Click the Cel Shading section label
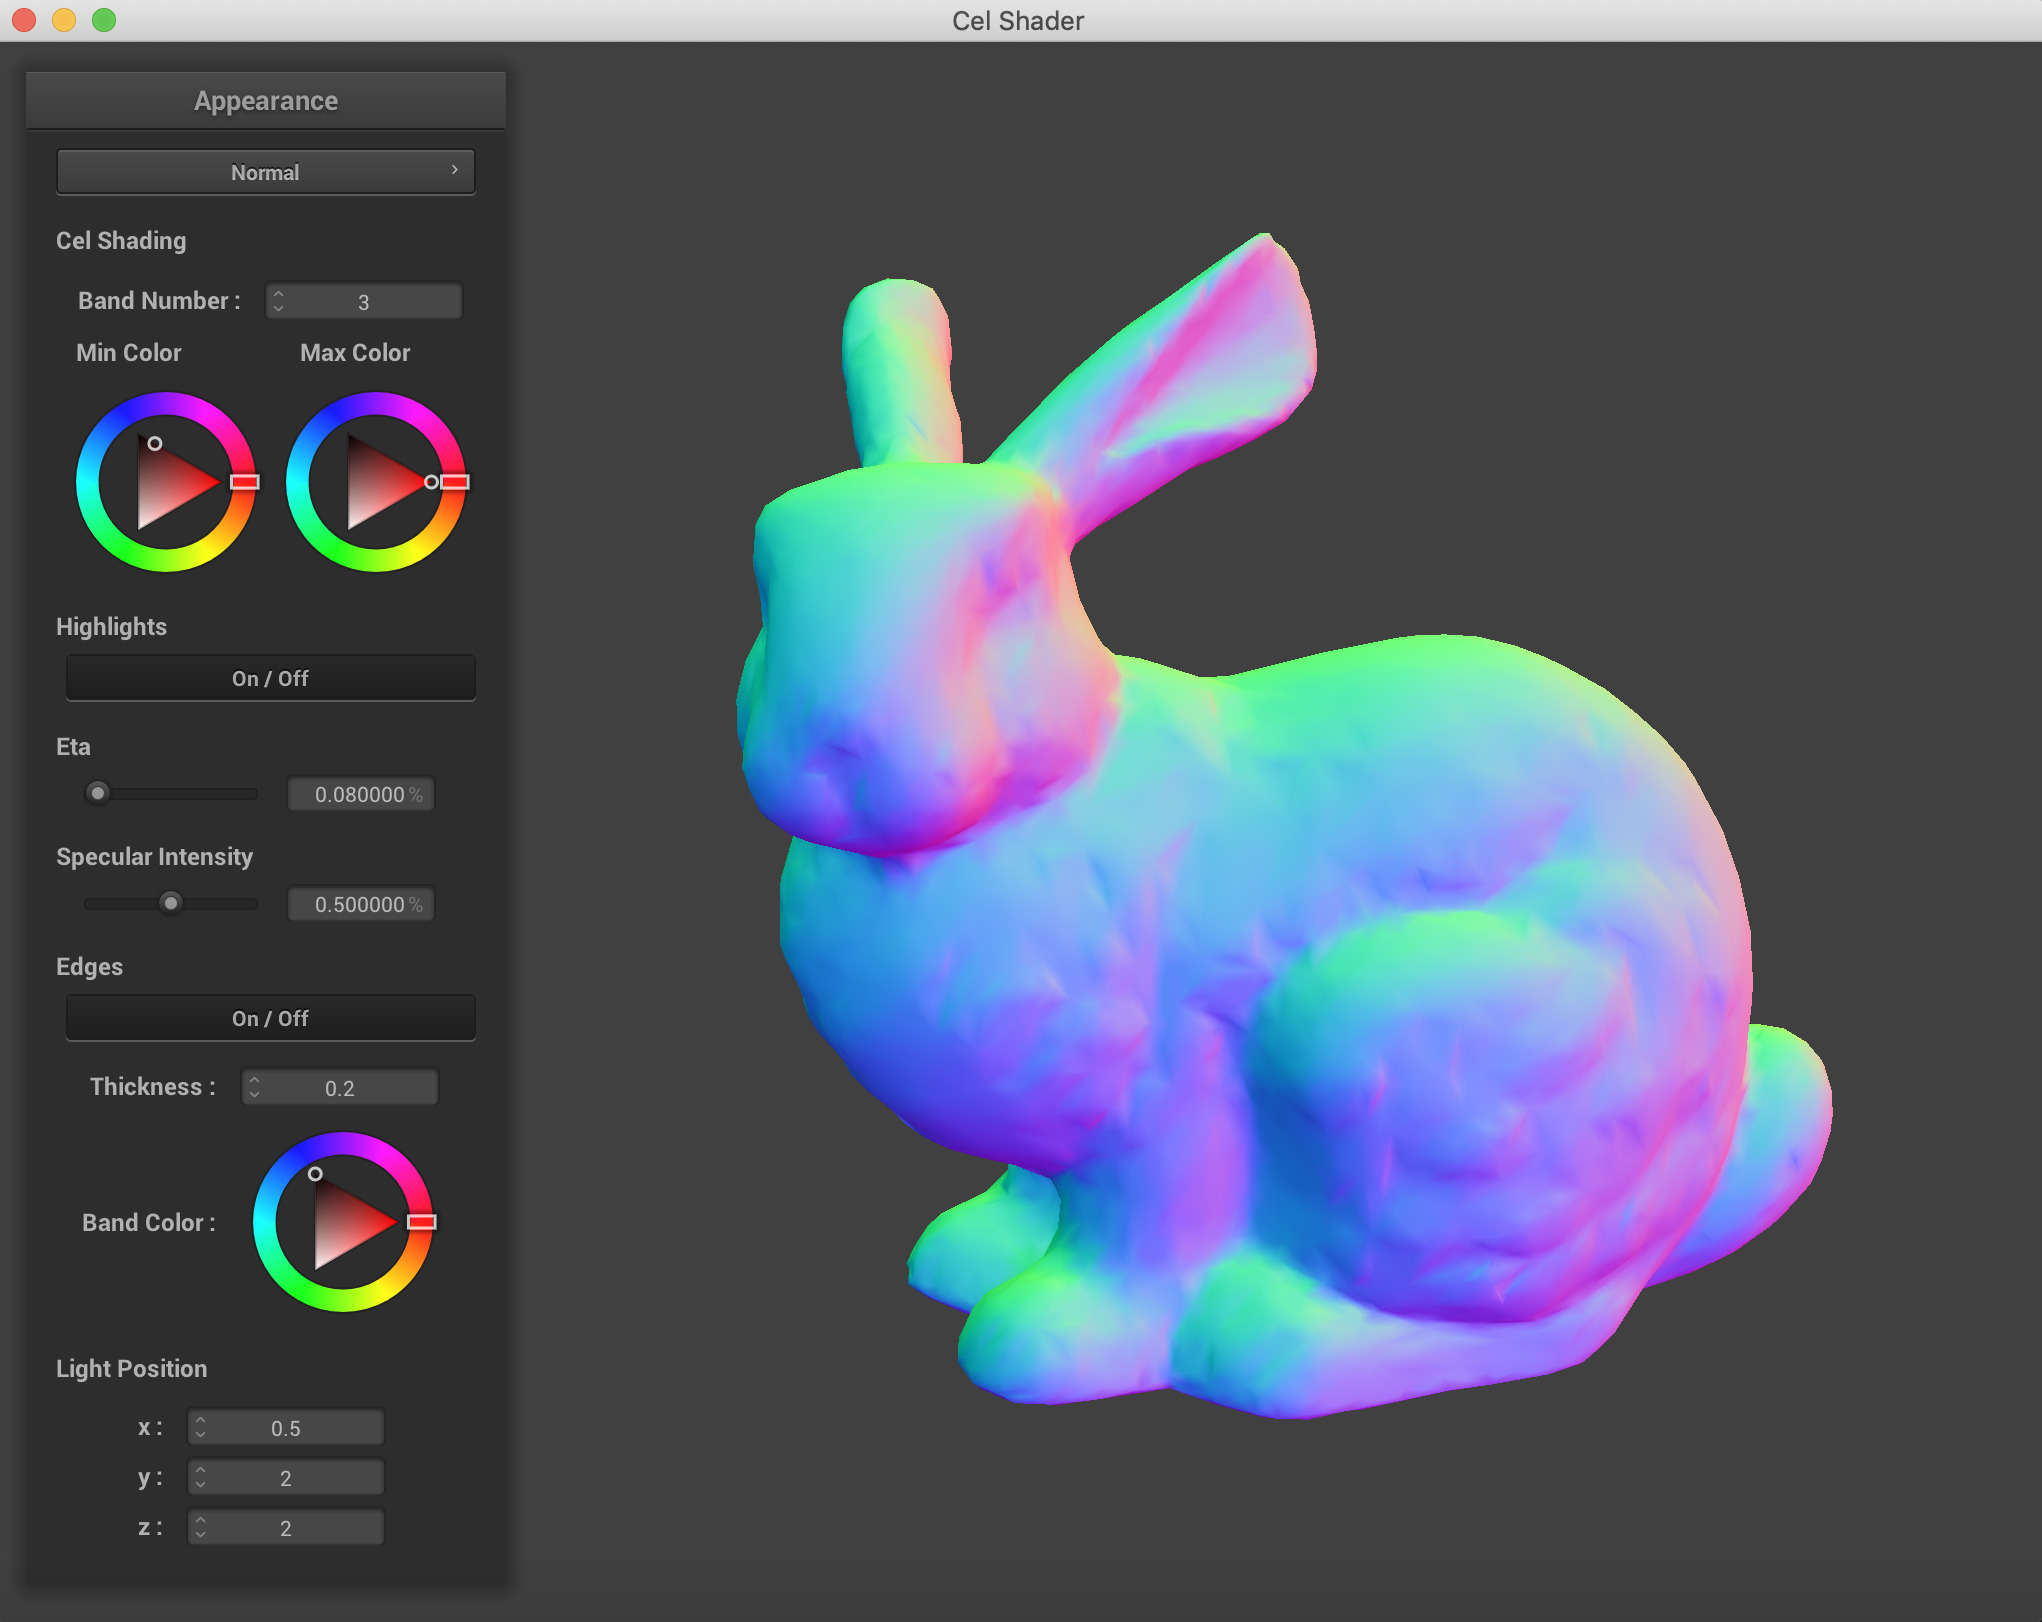Viewport: 2042px width, 1622px height. tap(121, 241)
